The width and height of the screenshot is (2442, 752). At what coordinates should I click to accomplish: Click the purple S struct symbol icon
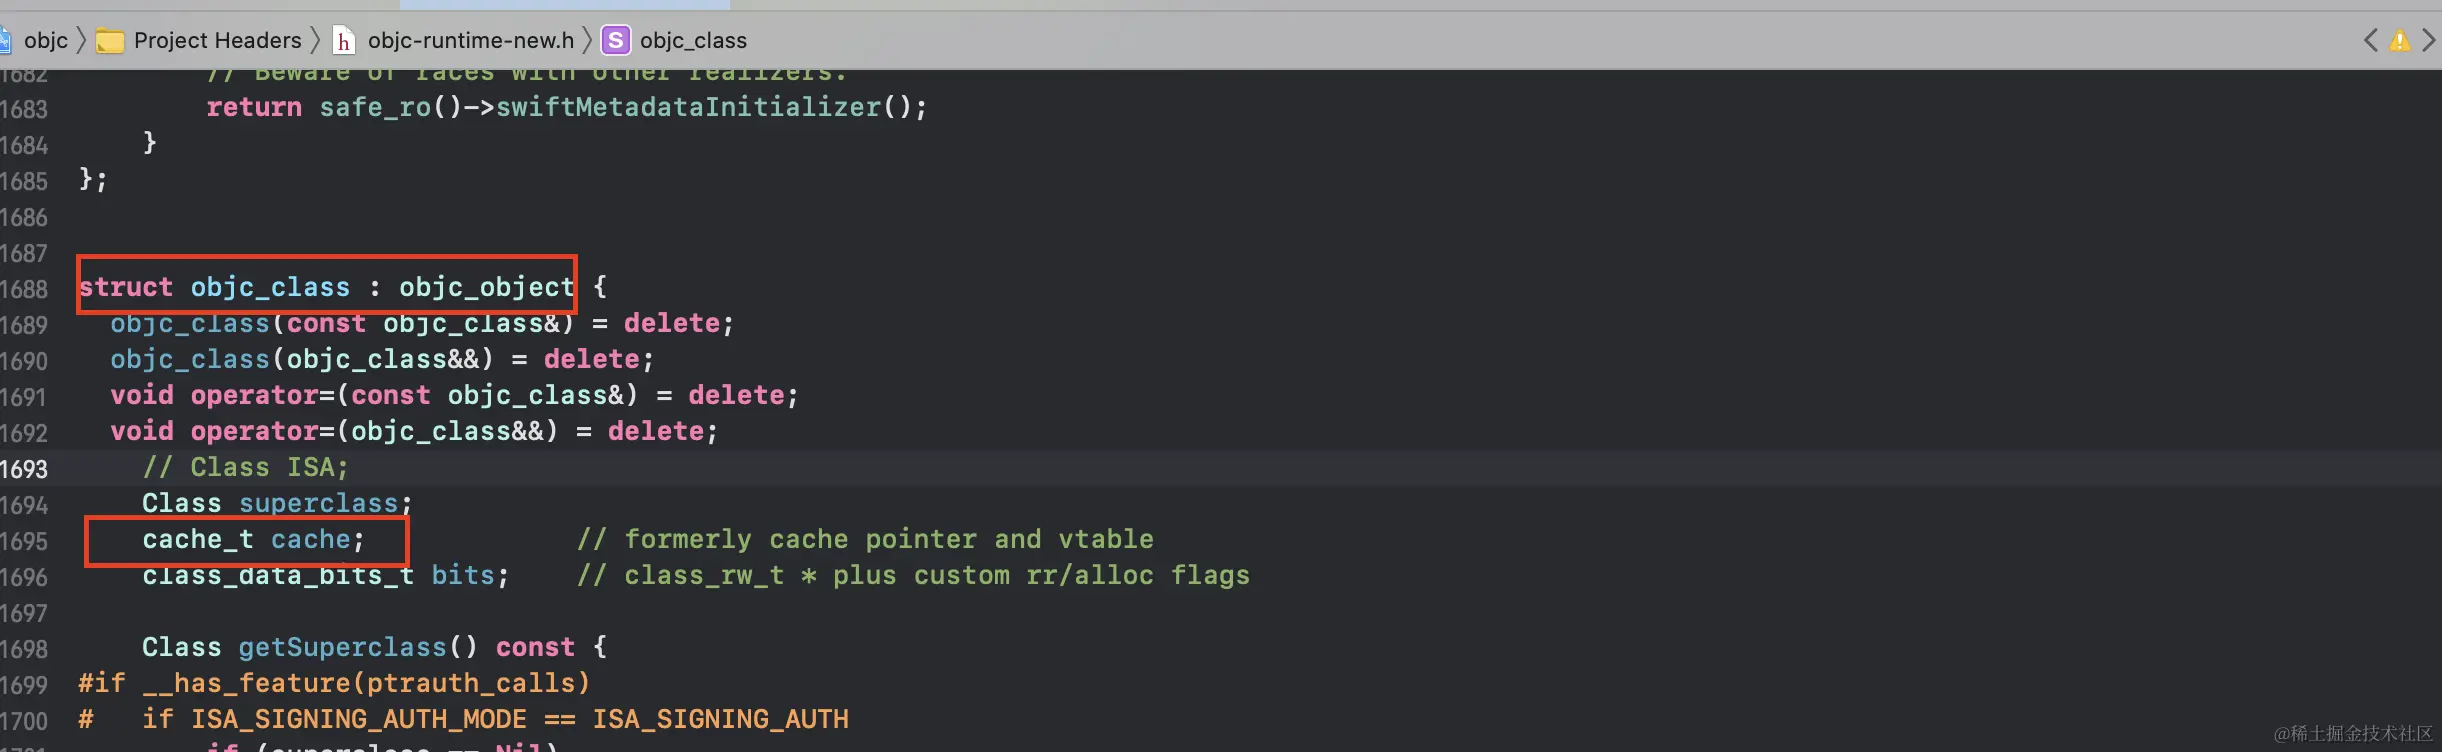click(x=615, y=41)
